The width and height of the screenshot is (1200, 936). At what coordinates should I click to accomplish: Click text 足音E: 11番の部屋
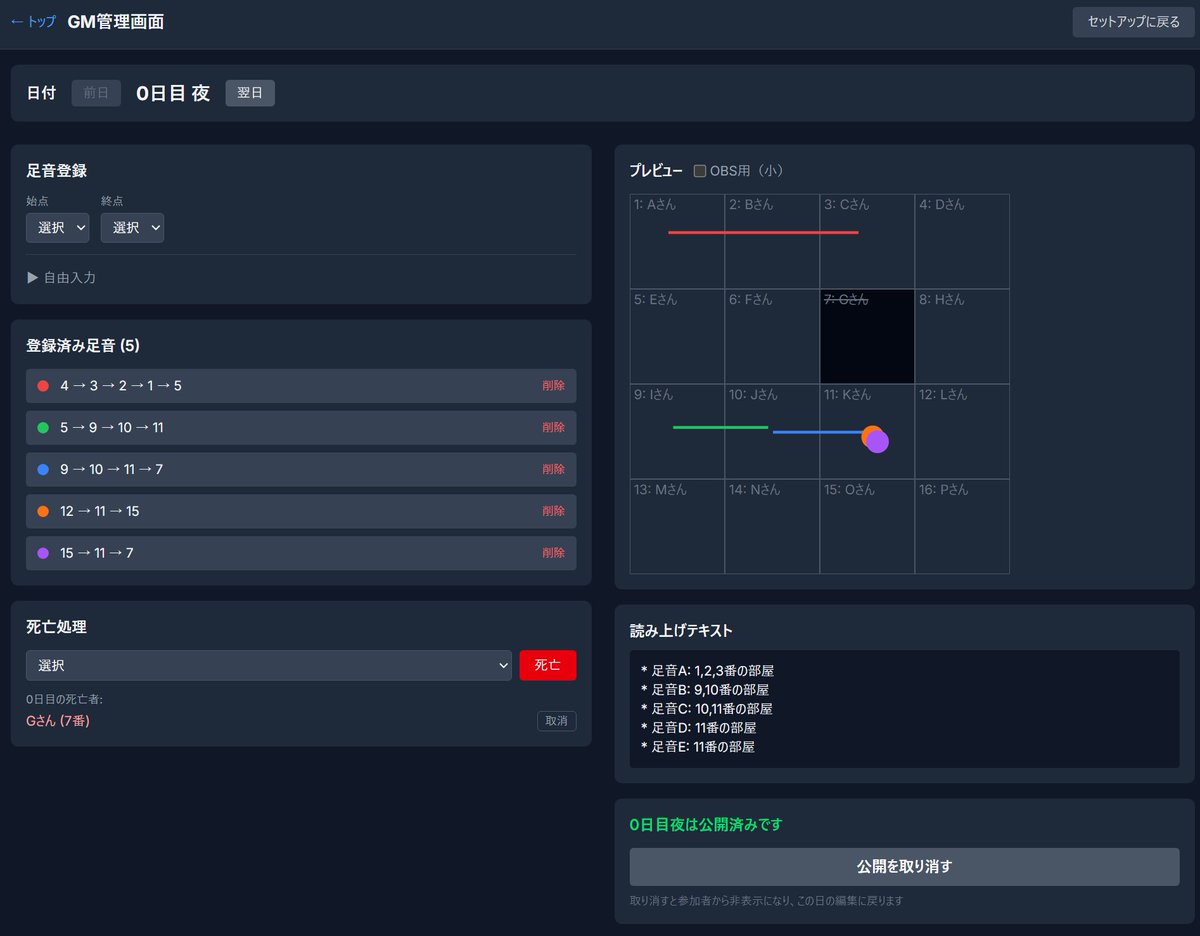pos(703,746)
